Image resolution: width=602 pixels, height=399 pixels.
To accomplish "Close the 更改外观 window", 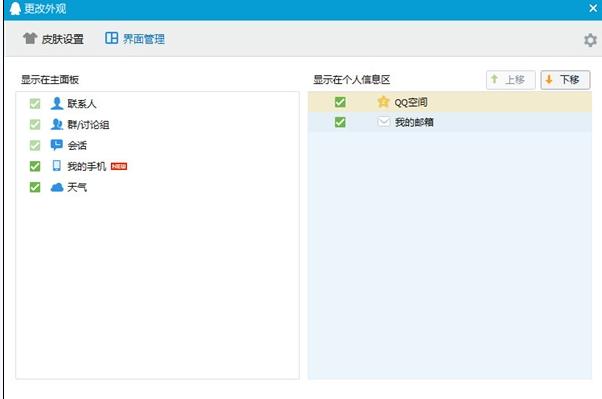I will coord(593,8).
